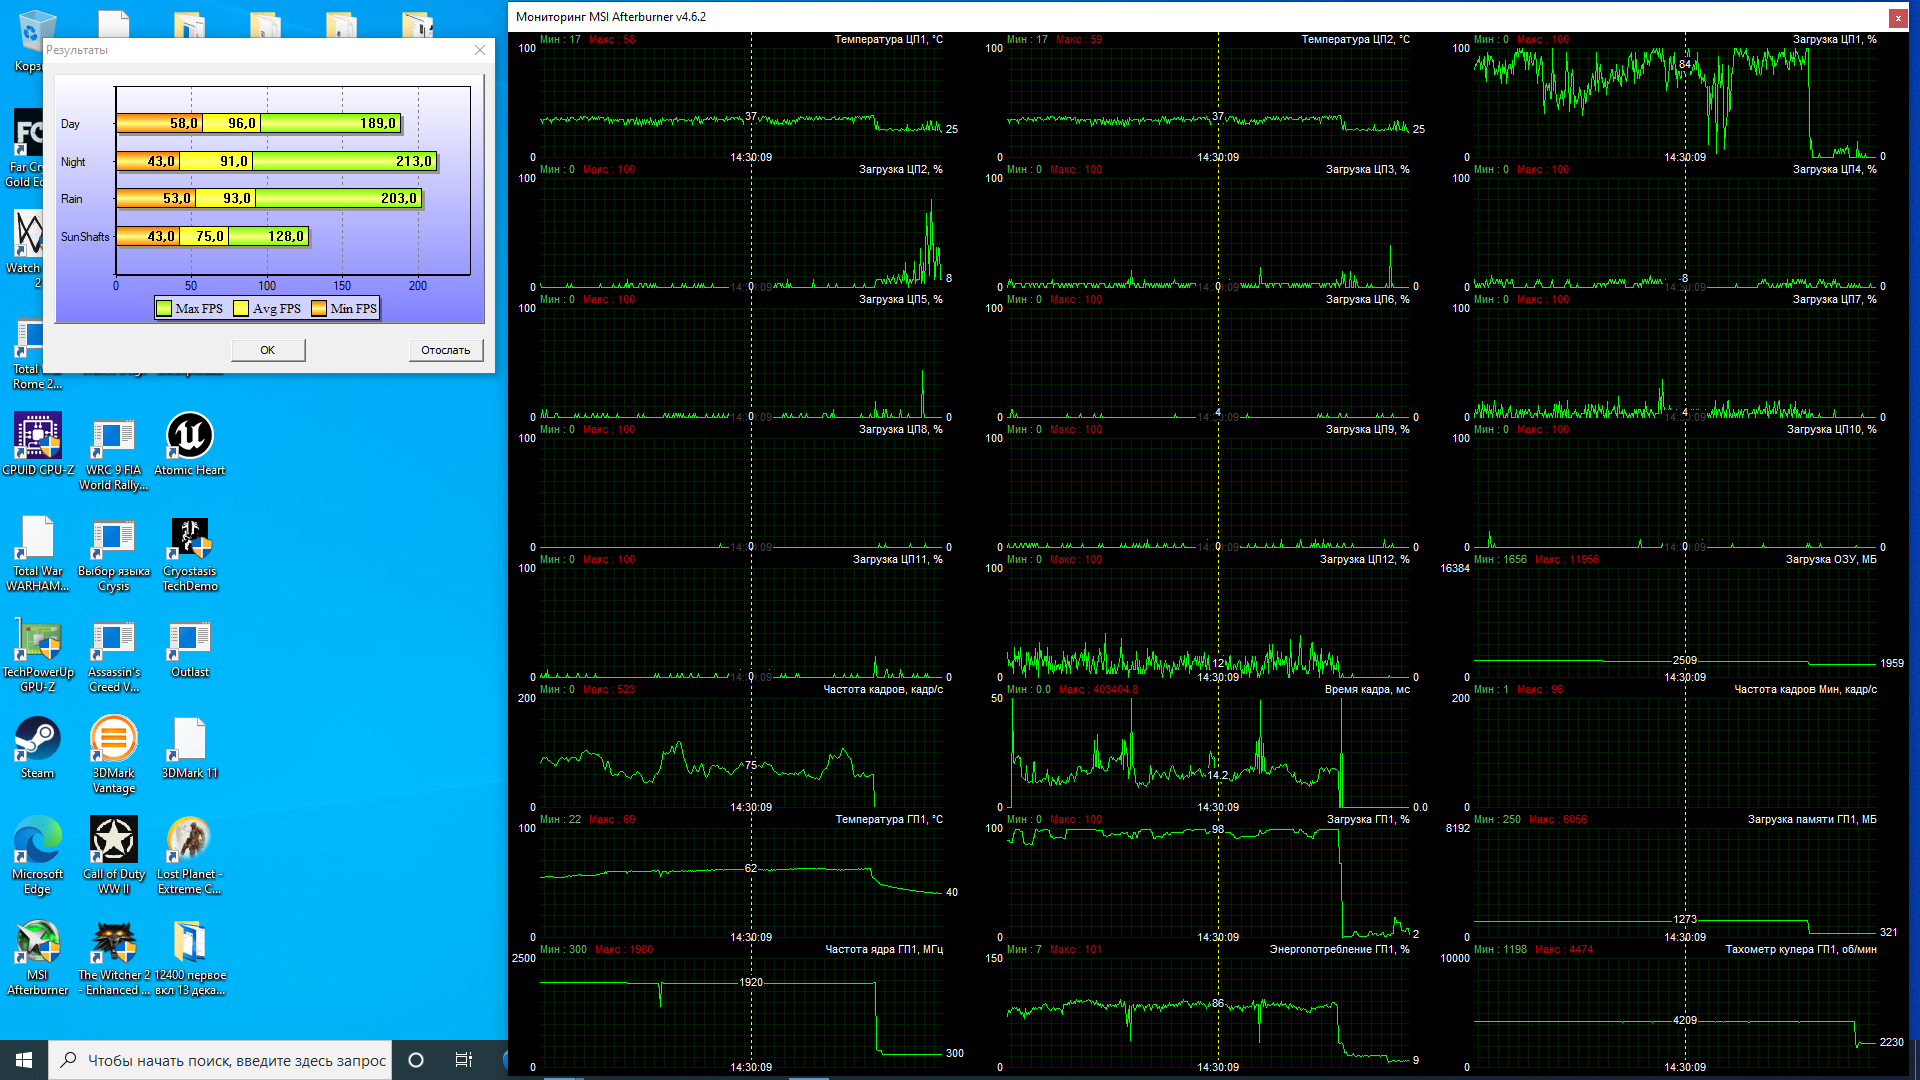Screen dimensions: 1920x1080
Task: Click the Отослать button
Action: pyautogui.click(x=445, y=350)
